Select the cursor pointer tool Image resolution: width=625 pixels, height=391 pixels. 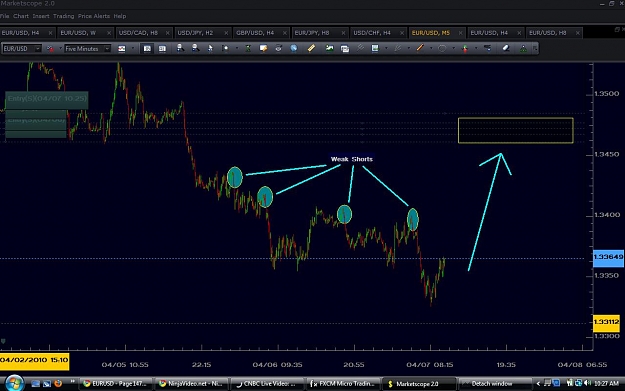click(x=210, y=48)
